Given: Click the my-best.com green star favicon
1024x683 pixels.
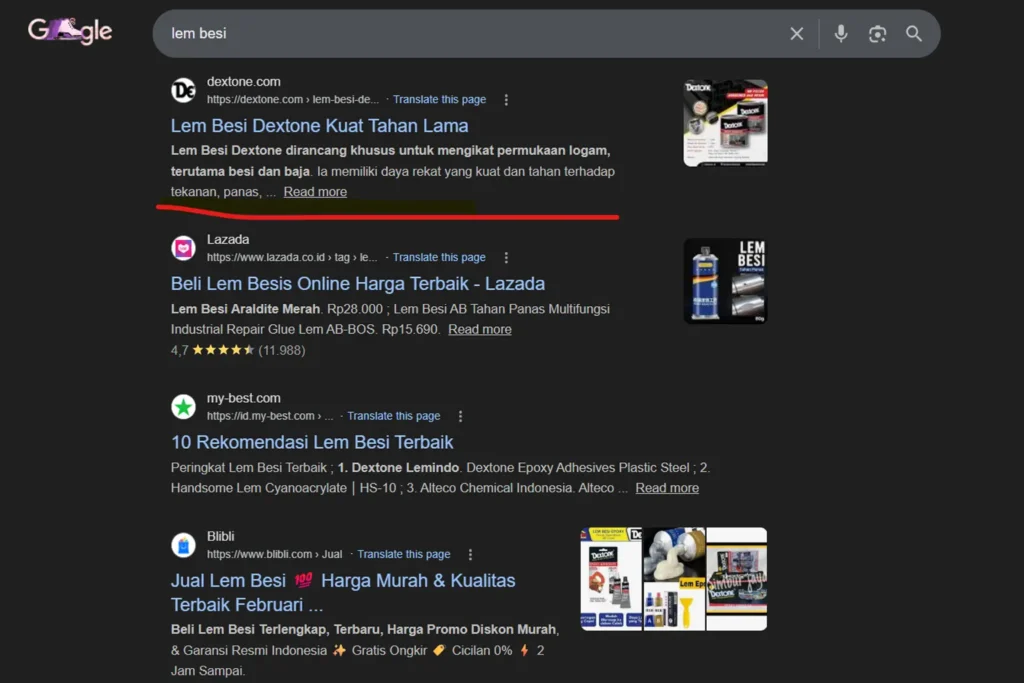Looking at the screenshot, I should [183, 407].
